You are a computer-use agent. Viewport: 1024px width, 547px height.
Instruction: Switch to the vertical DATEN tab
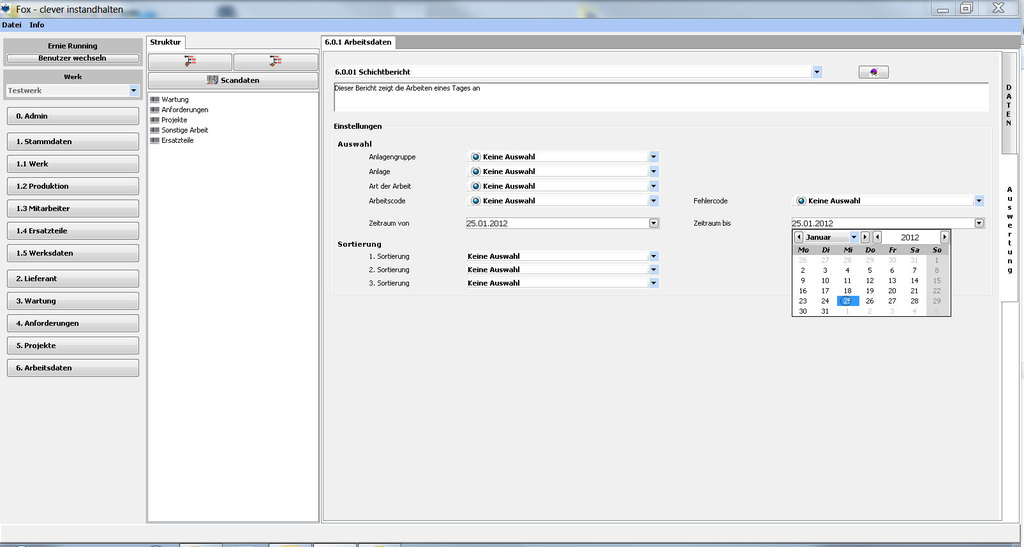click(1008, 105)
